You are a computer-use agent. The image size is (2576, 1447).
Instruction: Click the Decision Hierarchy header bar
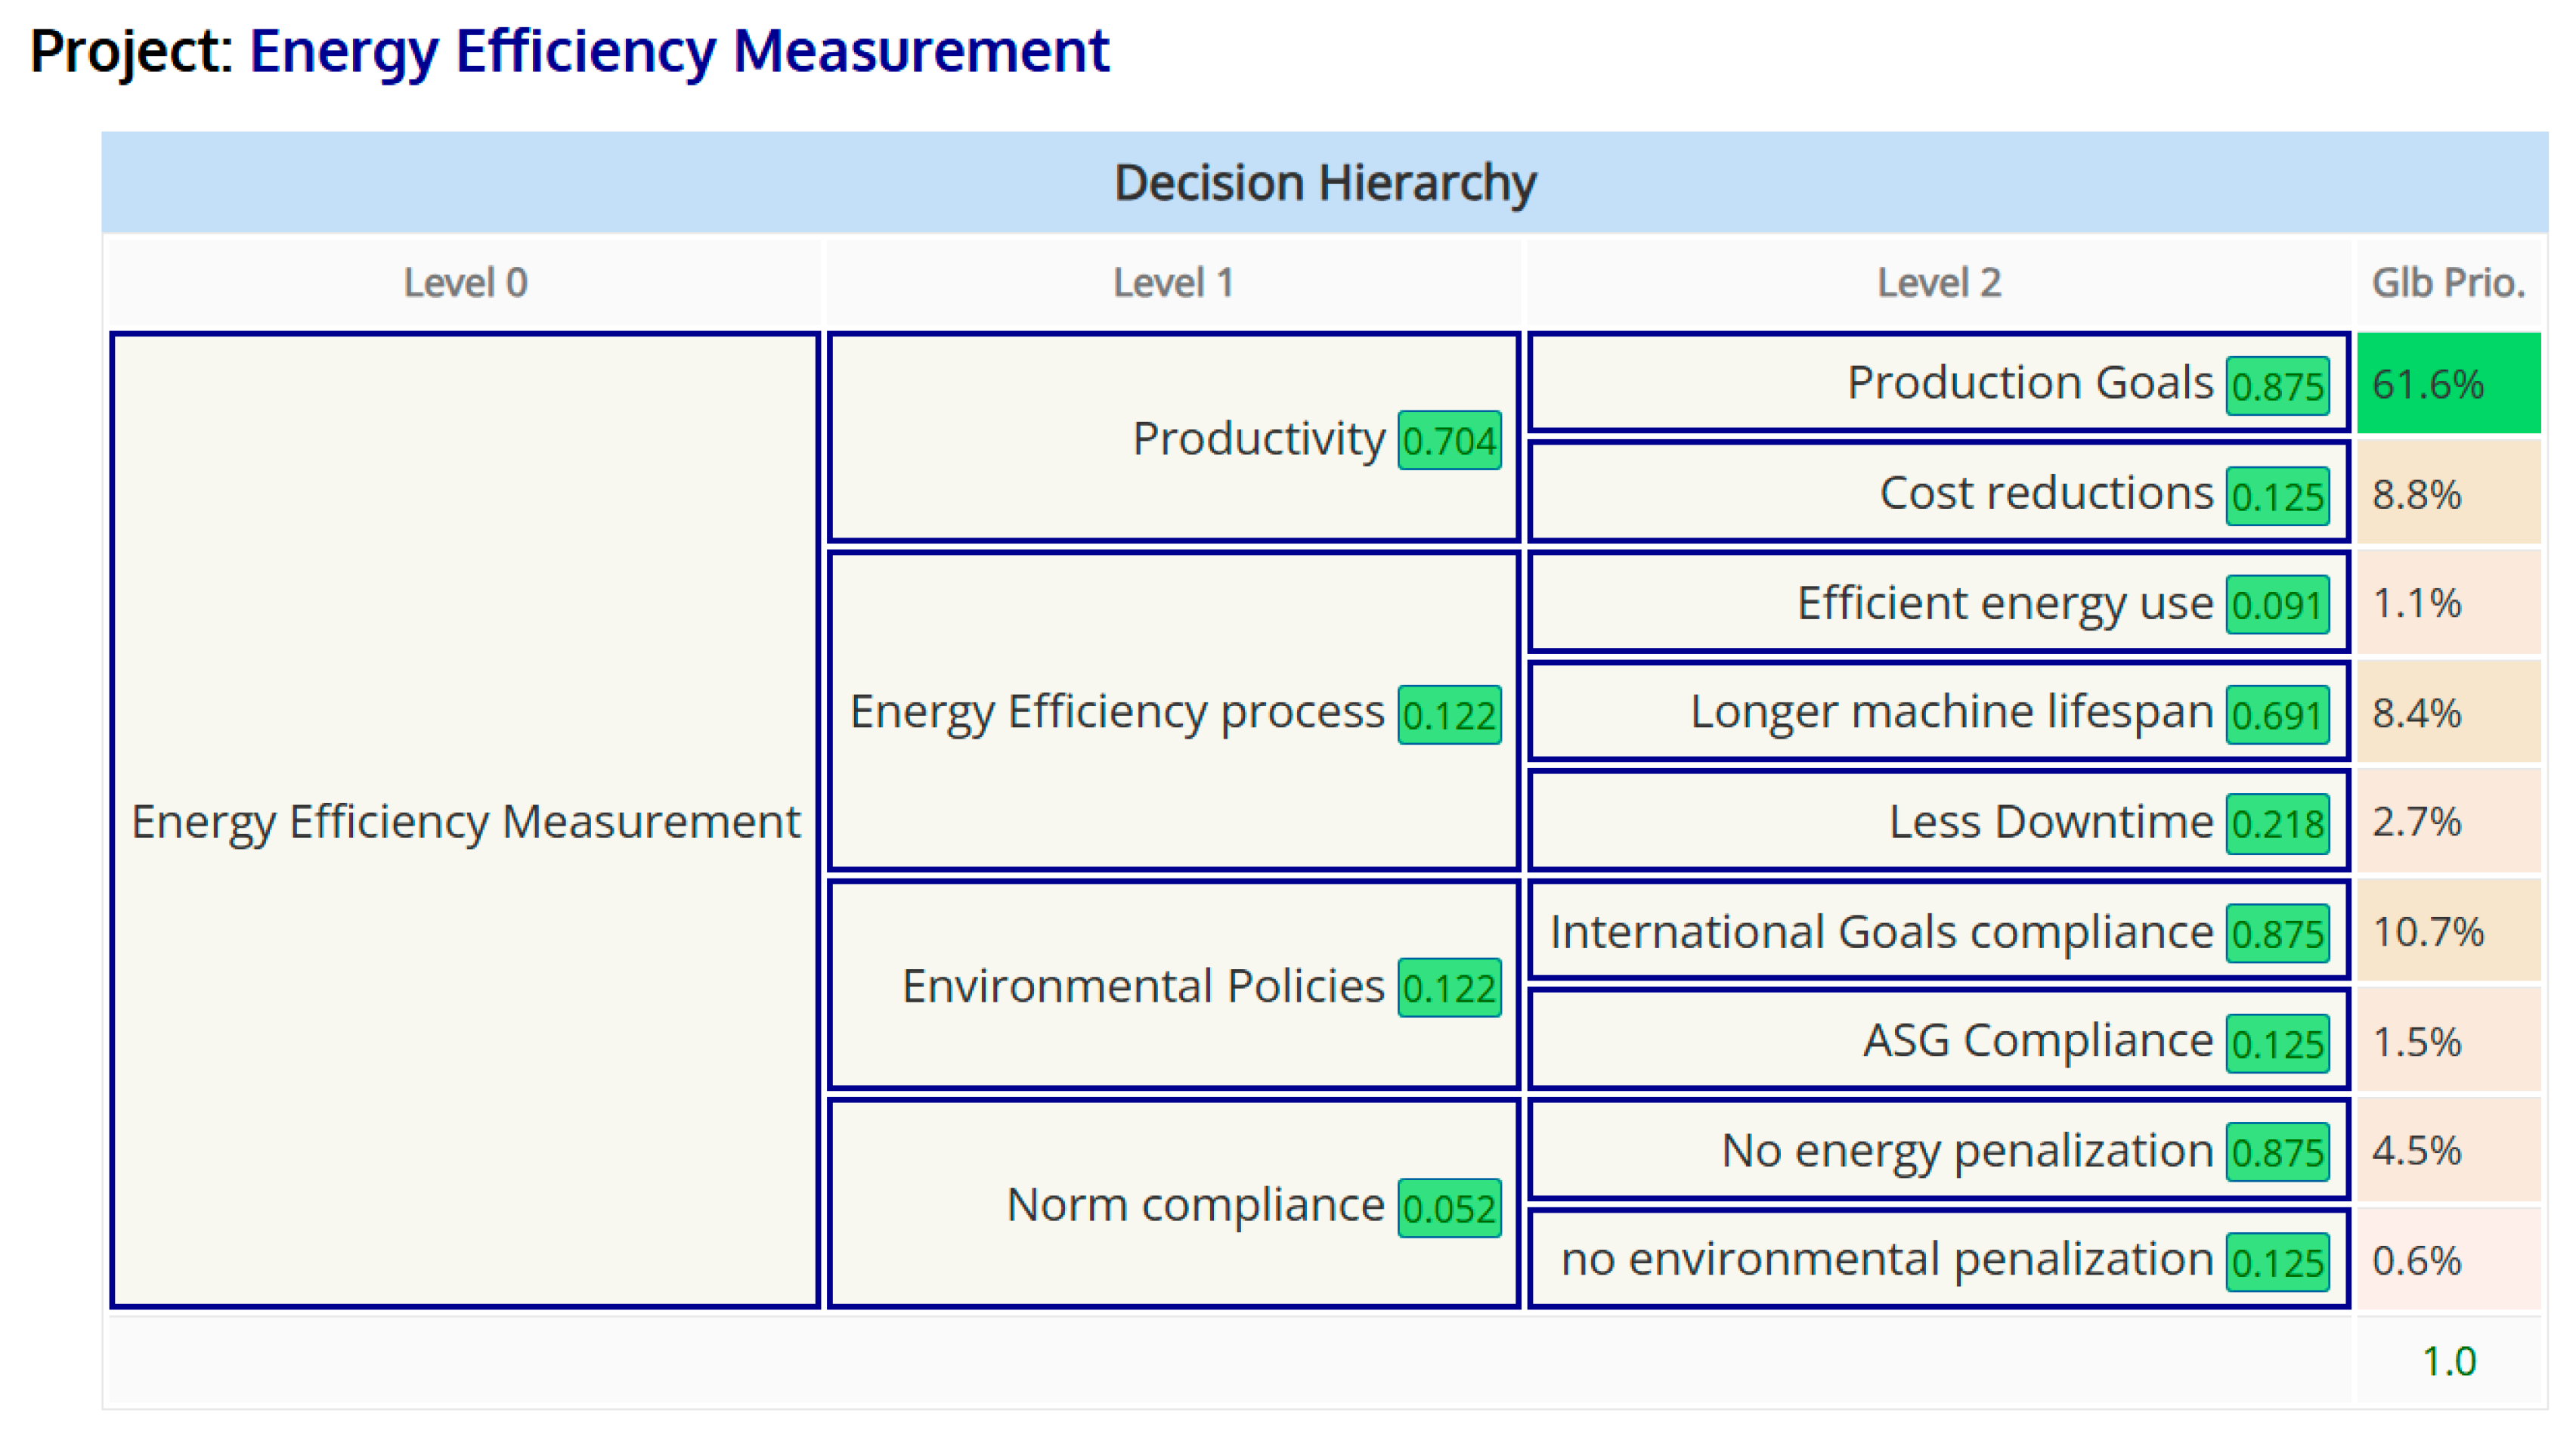1324,183
